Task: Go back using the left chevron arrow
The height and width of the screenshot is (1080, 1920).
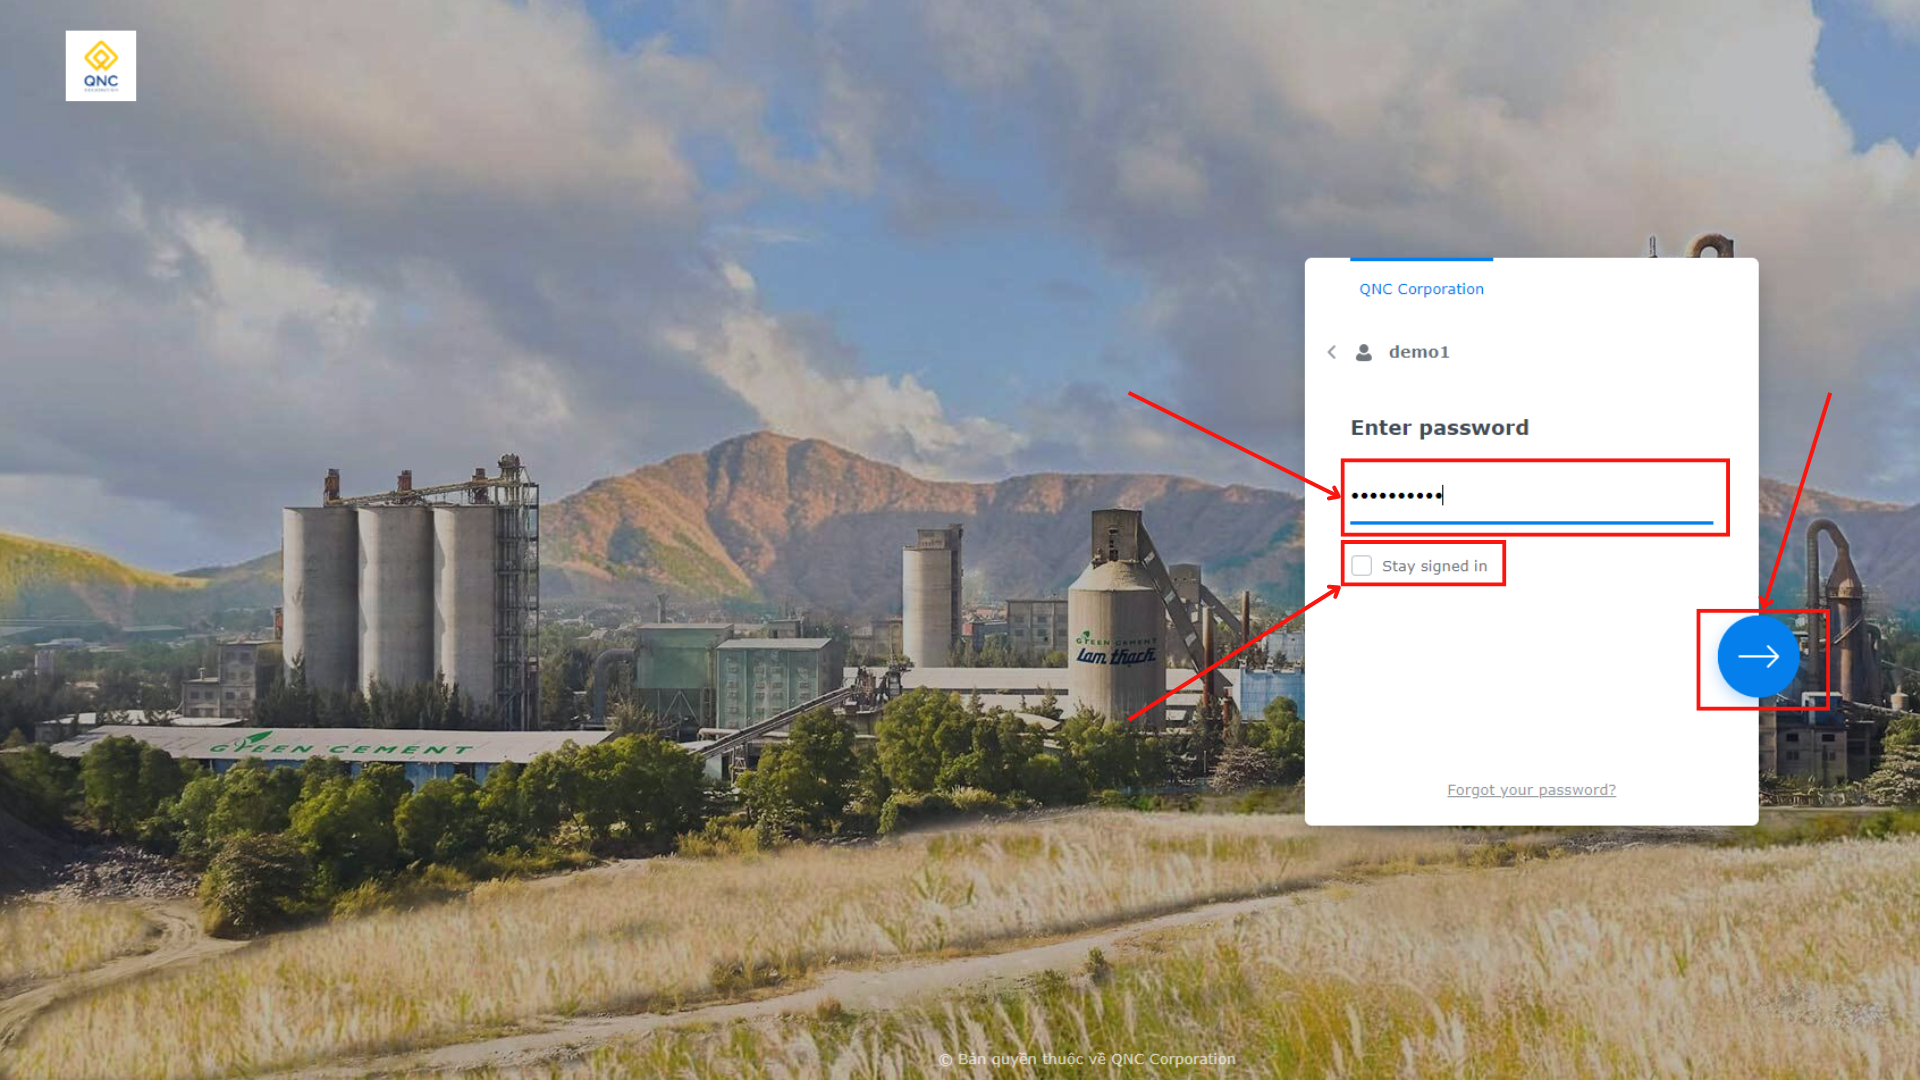Action: point(1332,352)
